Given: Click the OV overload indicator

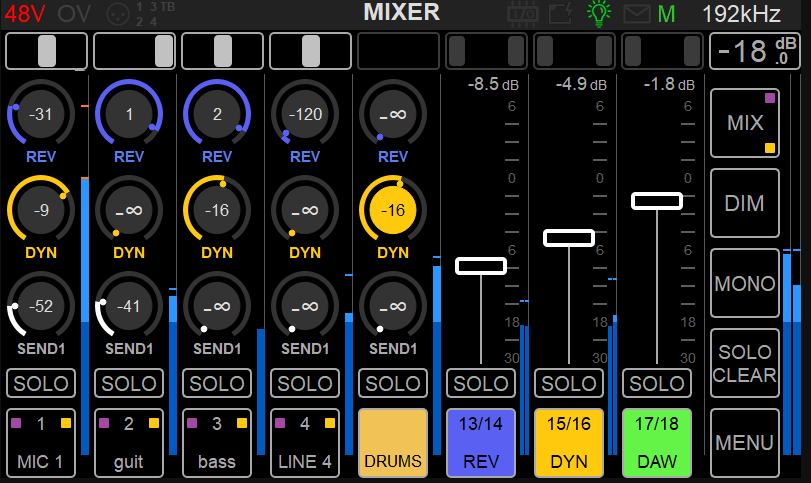Looking at the screenshot, I should pos(72,14).
